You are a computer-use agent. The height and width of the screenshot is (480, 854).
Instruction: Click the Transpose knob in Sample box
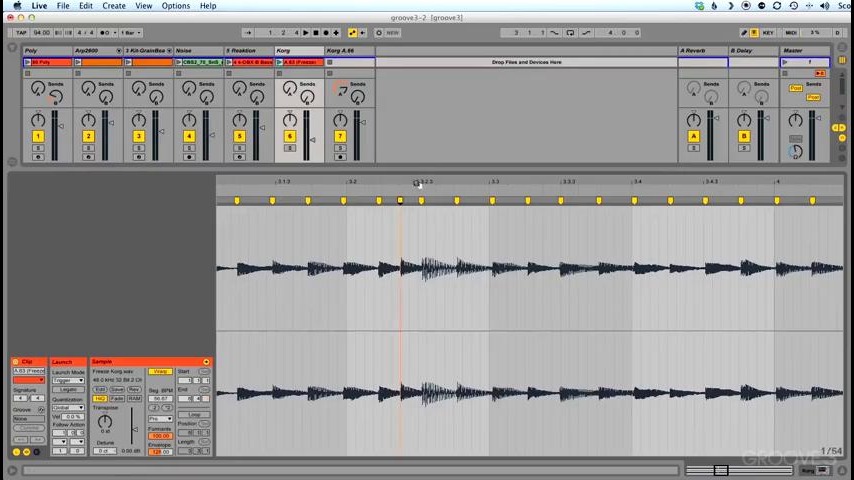105,421
